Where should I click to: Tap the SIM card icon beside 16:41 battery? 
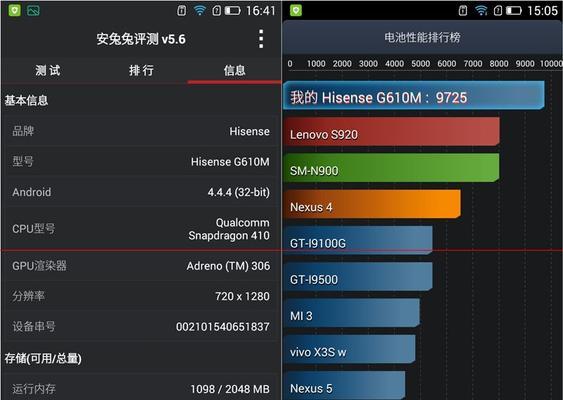pyautogui.click(x=217, y=11)
